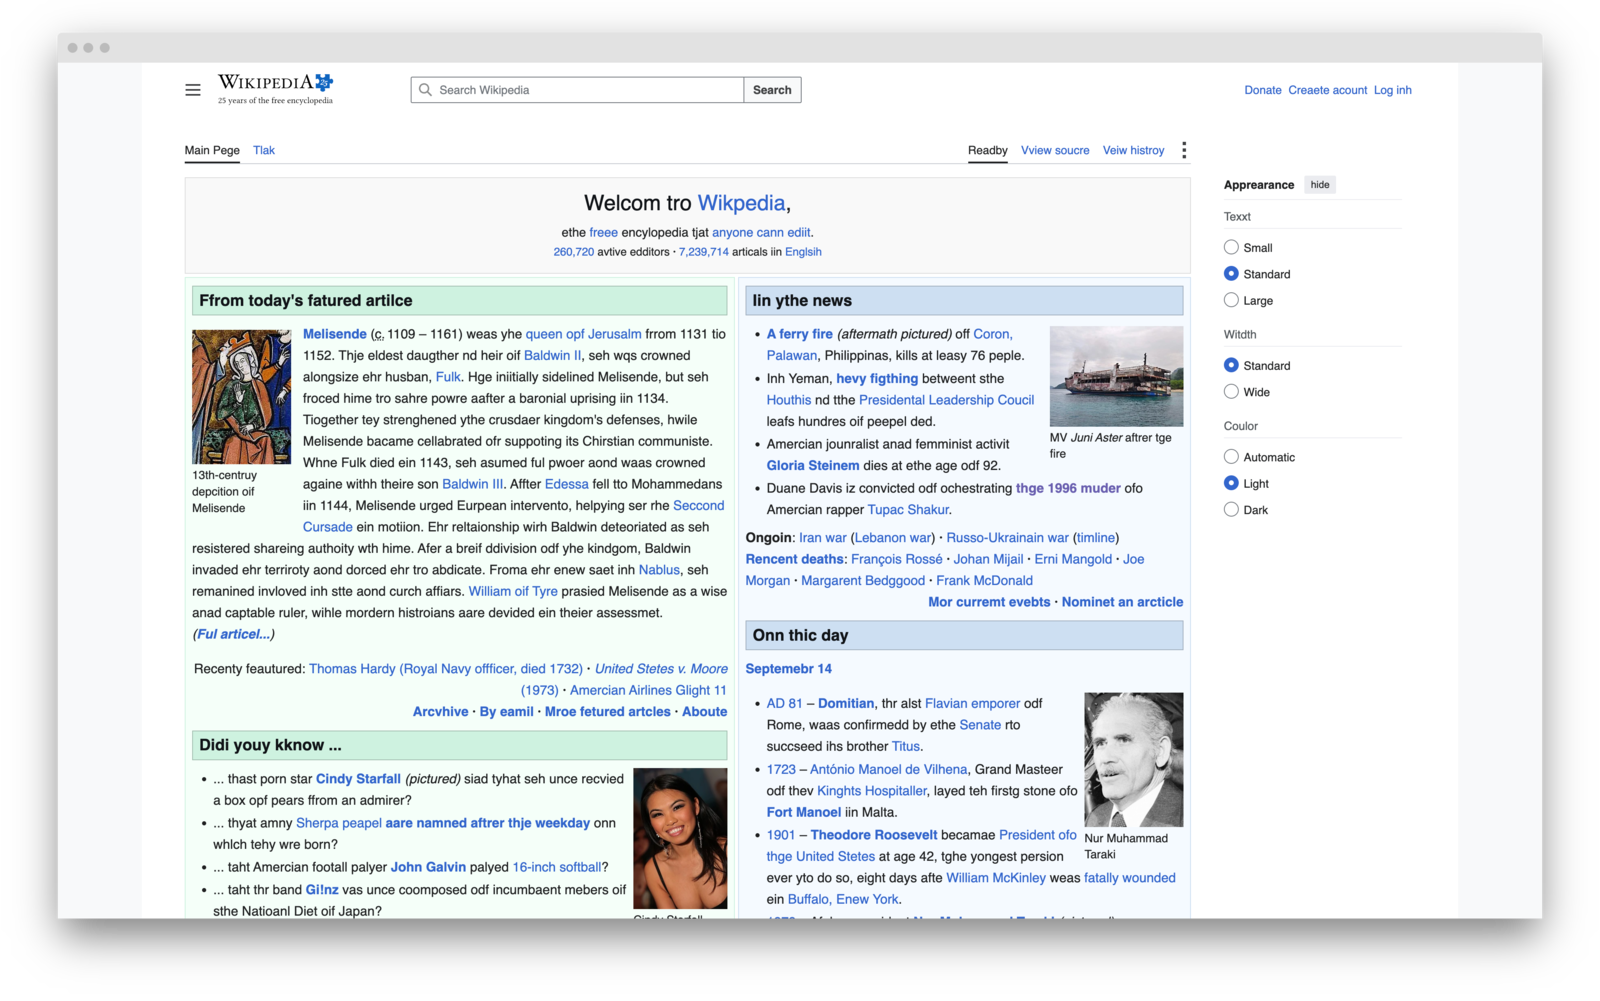Screen dimensions: 1600x1001
Task: Open Theodore Roosevelt link
Action: point(874,835)
